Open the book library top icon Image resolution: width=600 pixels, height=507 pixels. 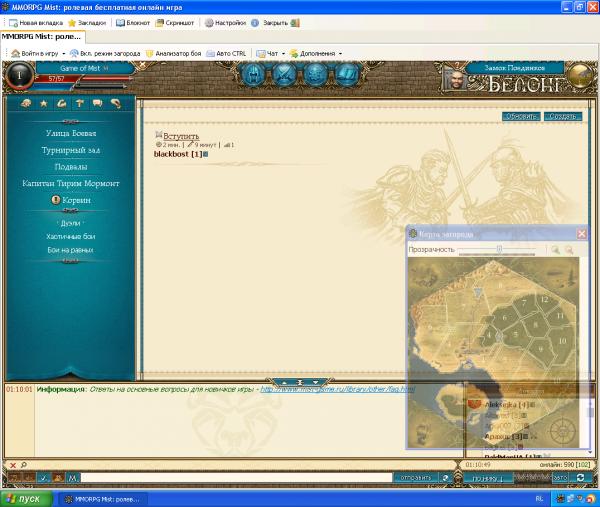coord(347,74)
